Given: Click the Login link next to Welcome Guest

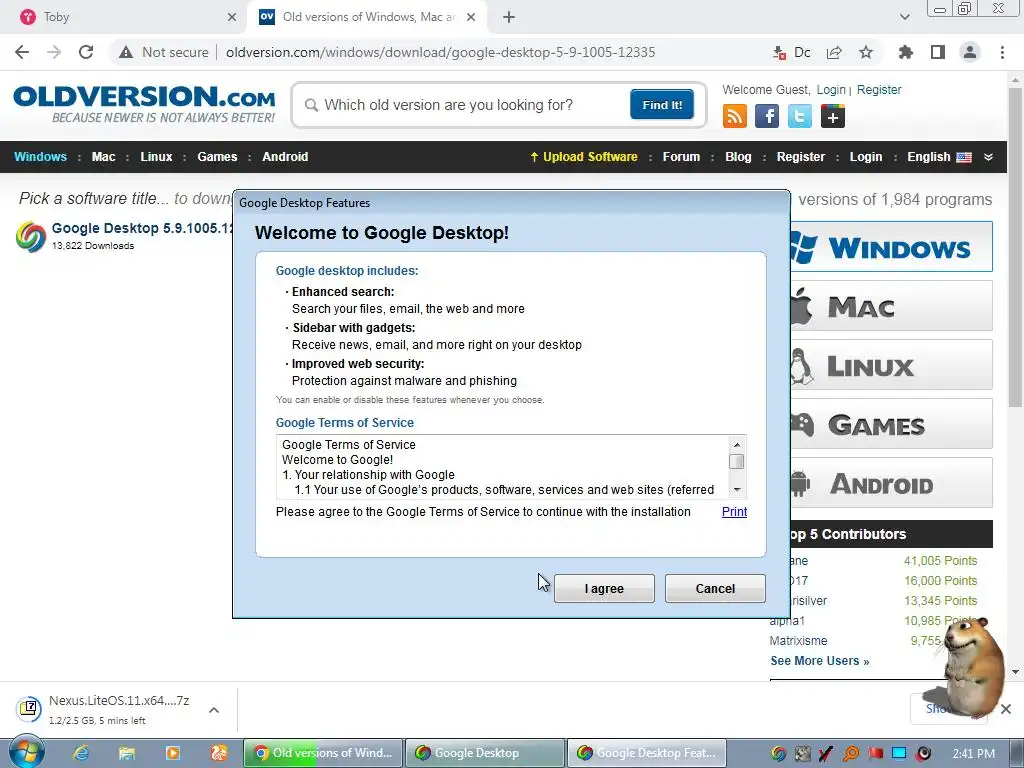Looking at the screenshot, I should tap(831, 89).
